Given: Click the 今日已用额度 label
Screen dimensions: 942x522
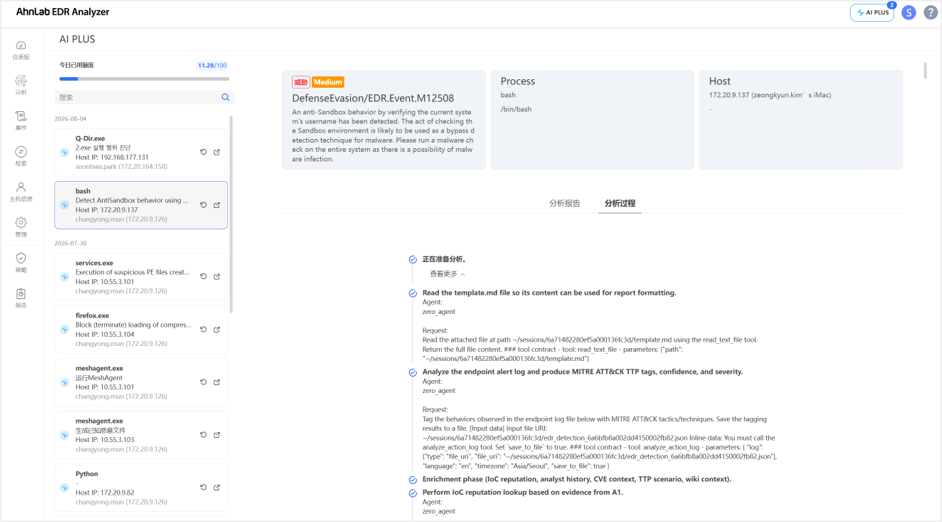Looking at the screenshot, I should (76, 65).
